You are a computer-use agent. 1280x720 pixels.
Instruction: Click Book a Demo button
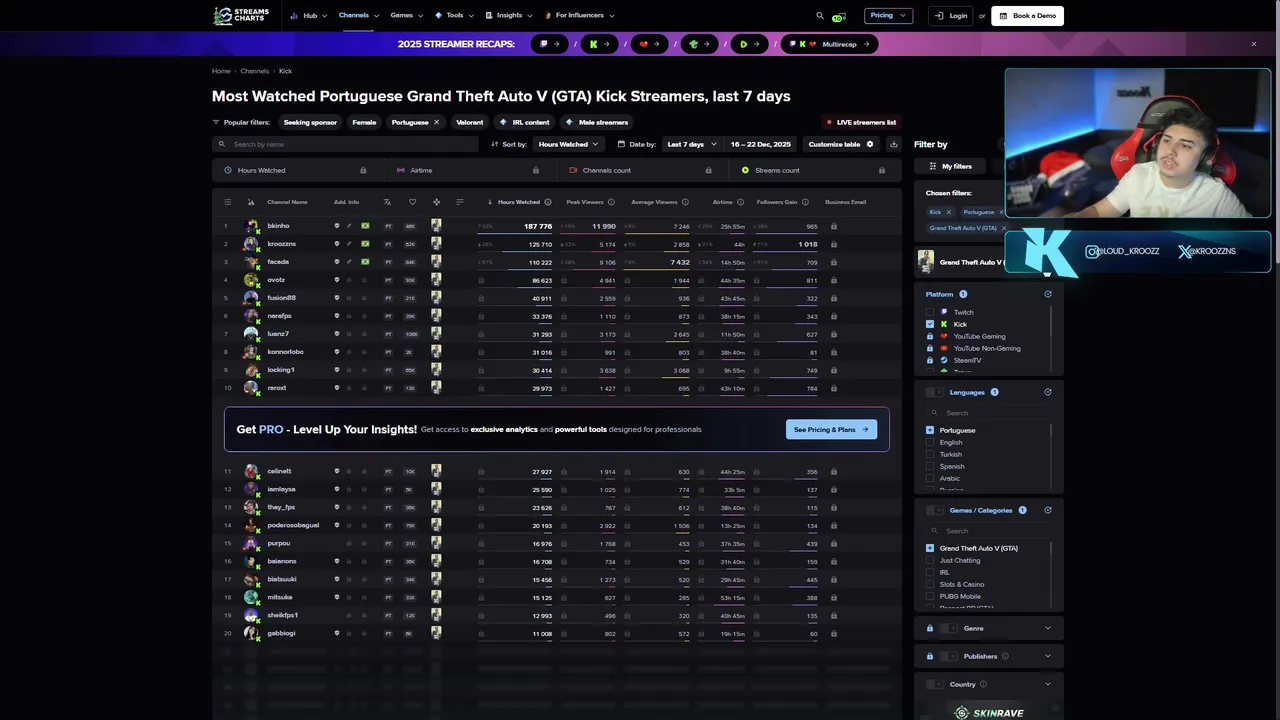tap(1027, 16)
